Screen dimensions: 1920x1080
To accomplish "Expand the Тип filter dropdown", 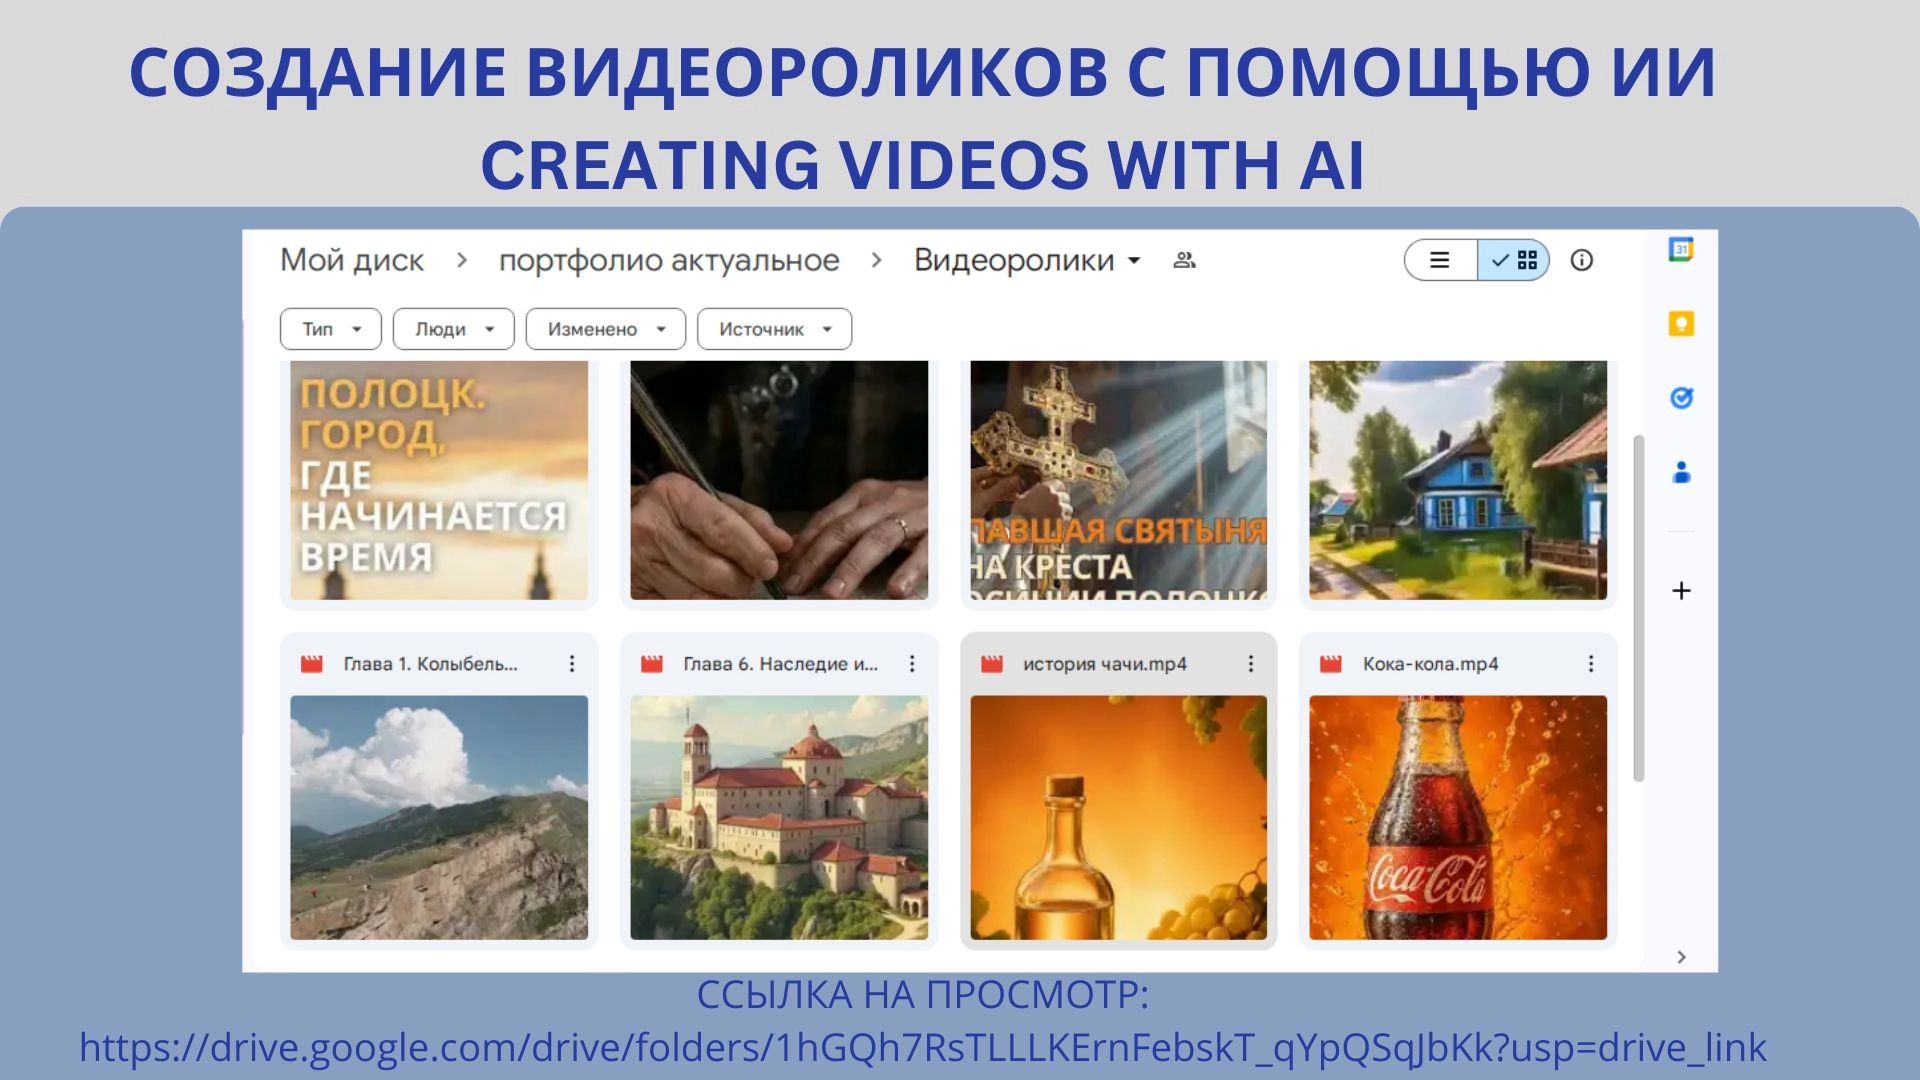I will coord(331,329).
